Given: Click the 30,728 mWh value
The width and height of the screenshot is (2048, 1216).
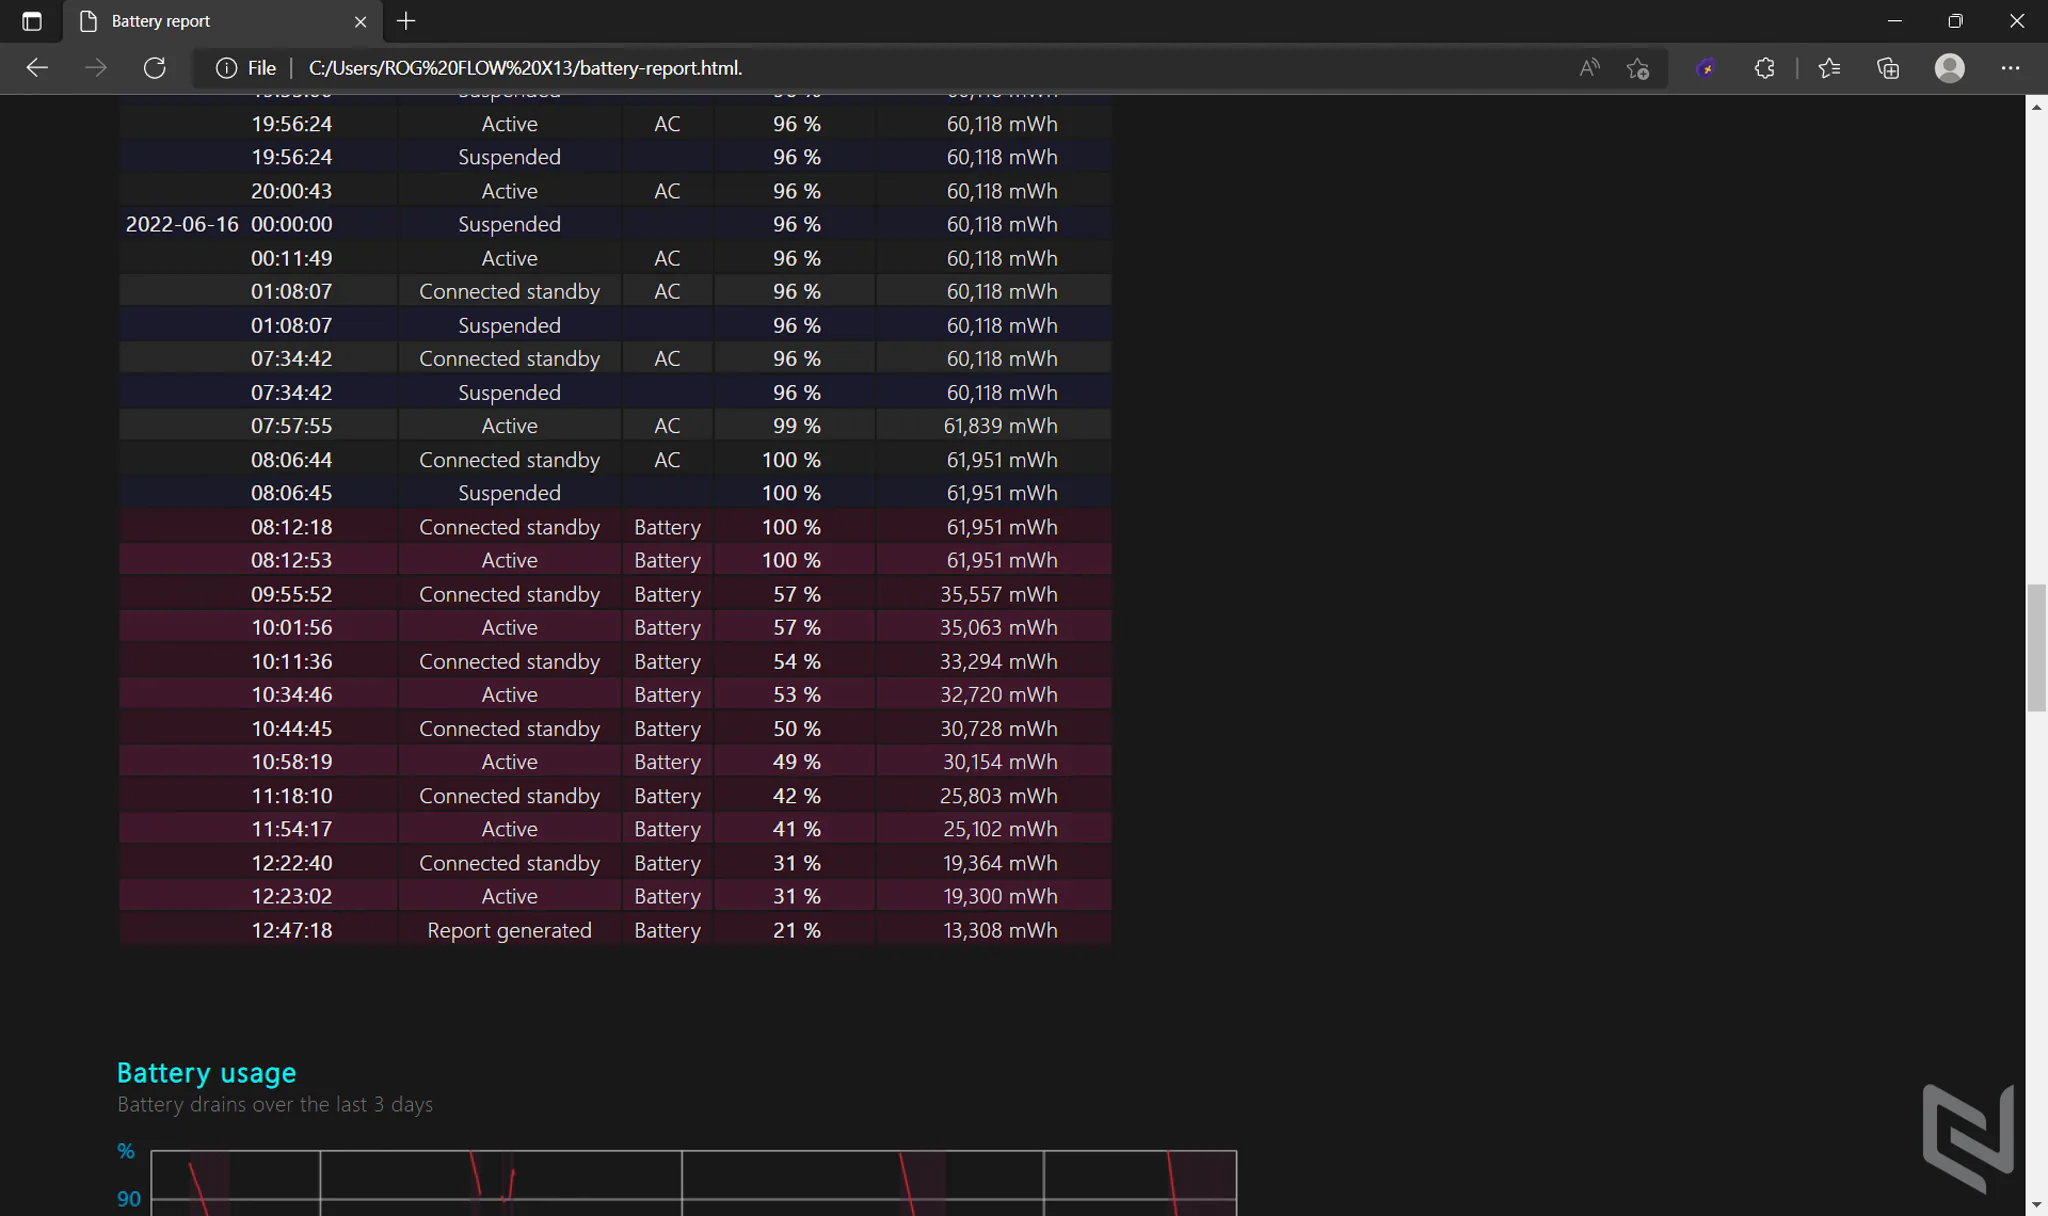Looking at the screenshot, I should 998,728.
